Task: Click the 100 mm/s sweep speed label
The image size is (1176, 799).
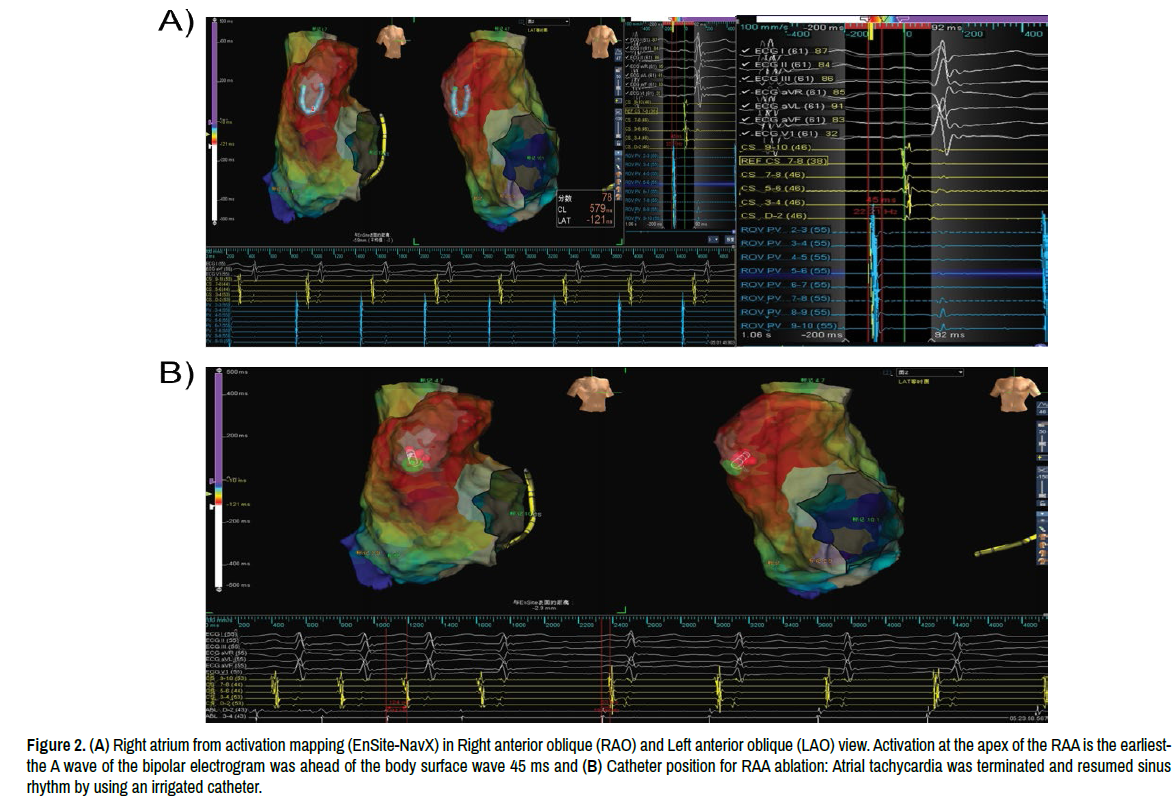Action: pyautogui.click(x=764, y=27)
